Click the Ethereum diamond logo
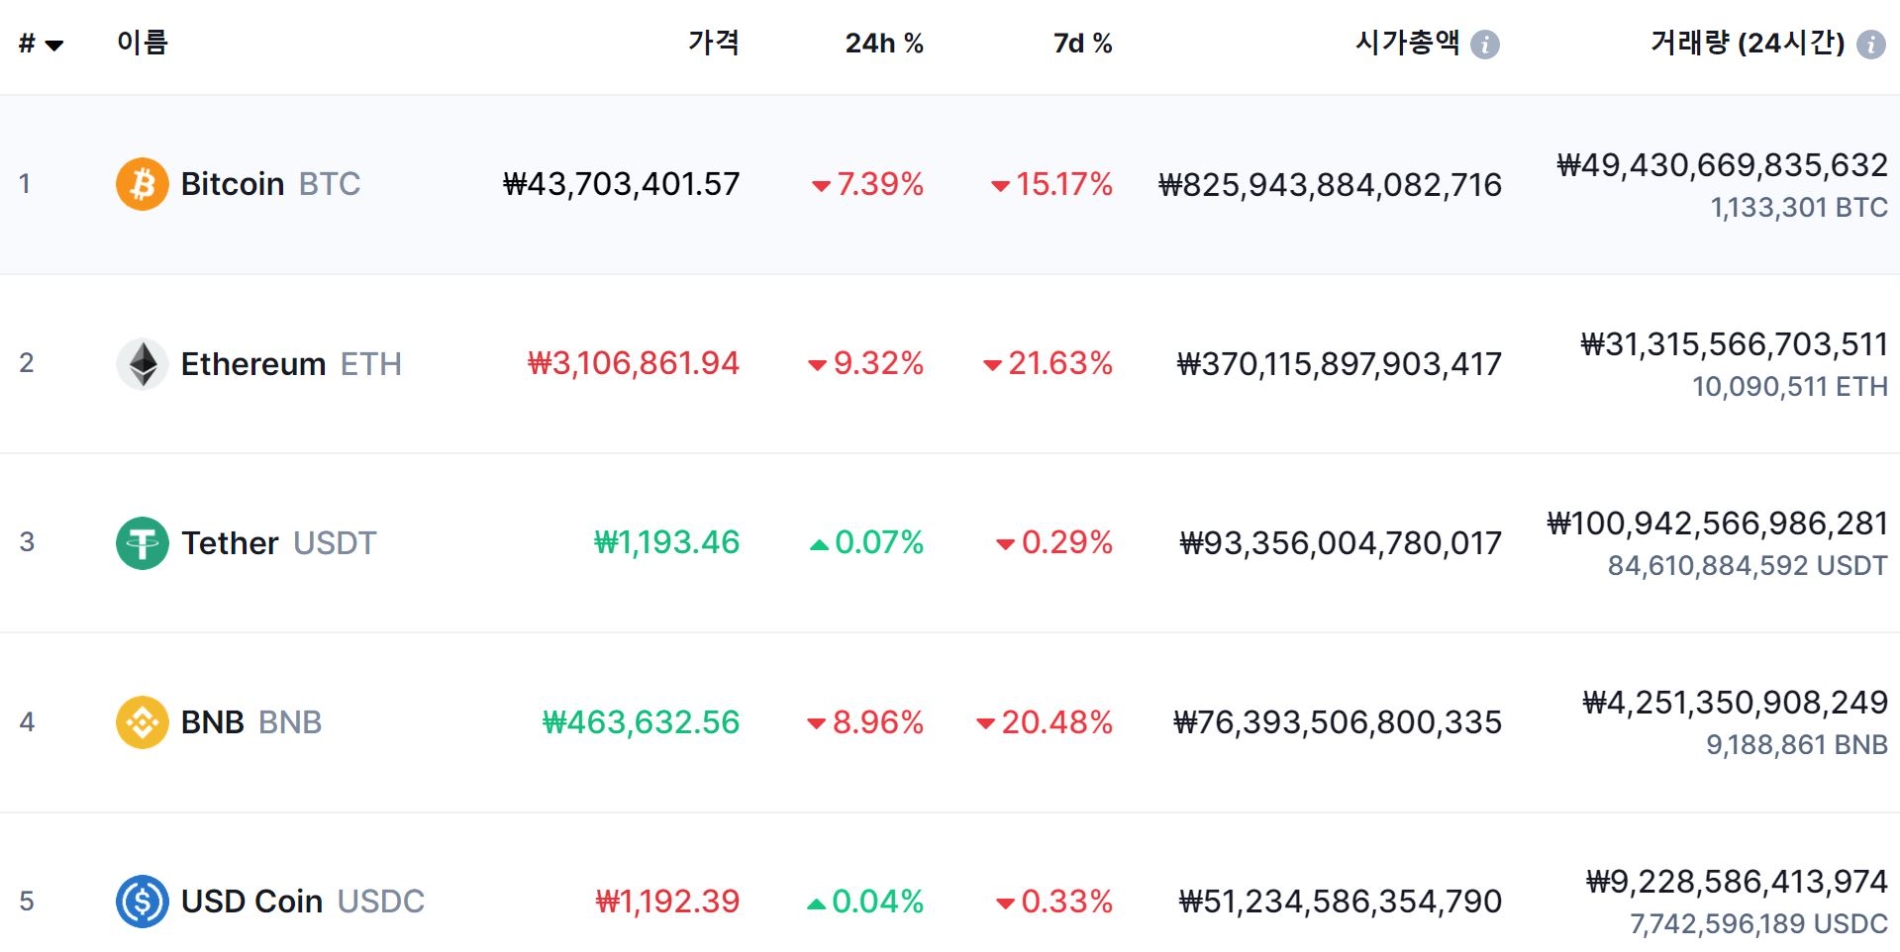The image size is (1900, 952). click(143, 363)
